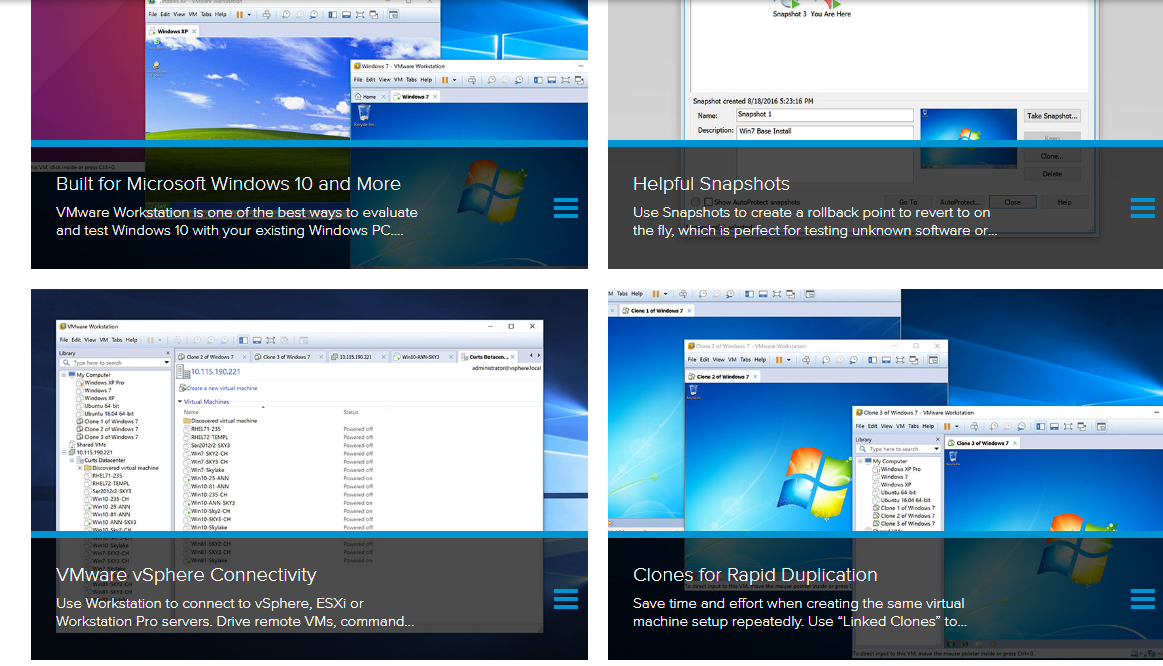1163x666 pixels.
Task: Click 'Win10-25-ANN' row in virtual machines list
Action: coord(210,478)
